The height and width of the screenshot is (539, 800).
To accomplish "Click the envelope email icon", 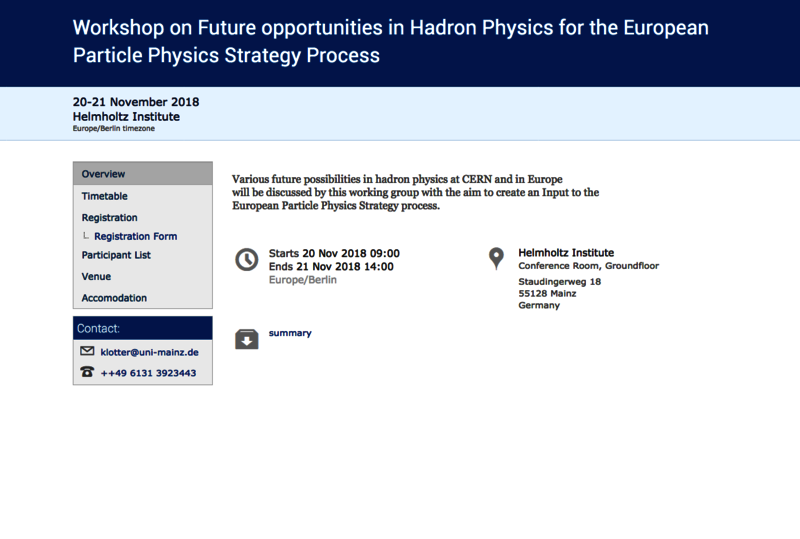I will [x=87, y=351].
